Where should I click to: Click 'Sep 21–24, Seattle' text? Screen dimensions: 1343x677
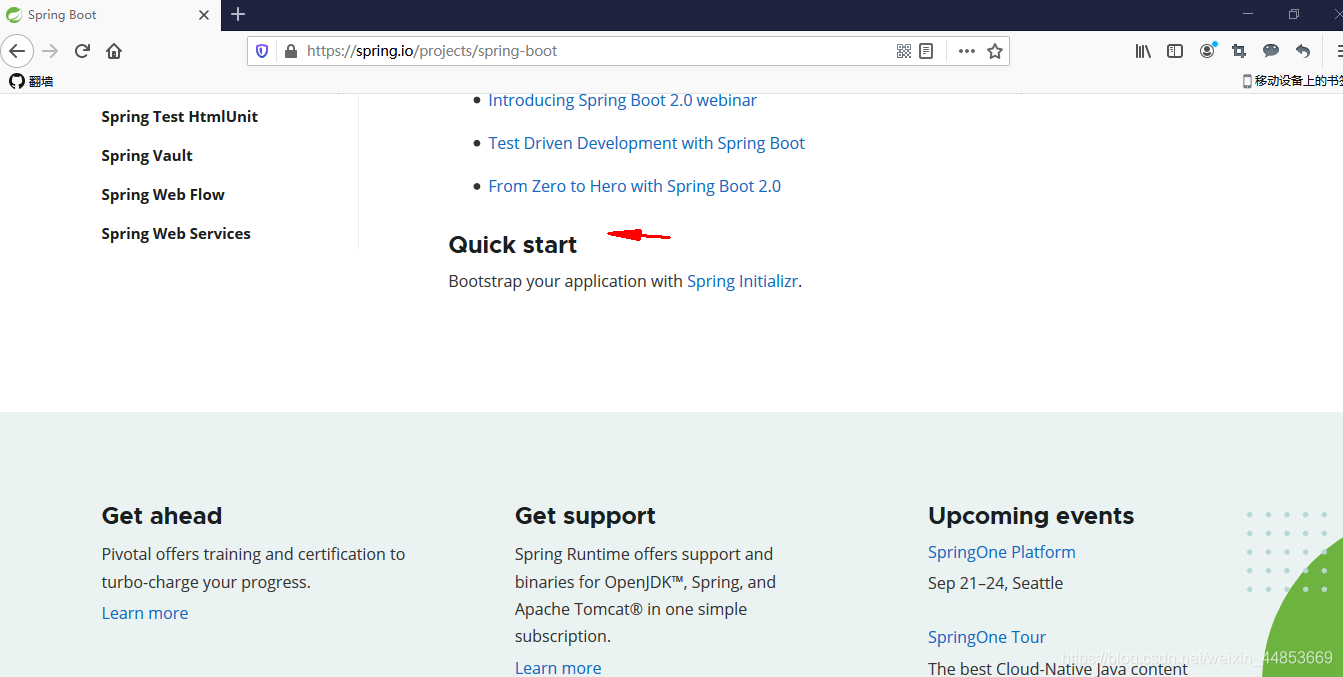tap(995, 583)
